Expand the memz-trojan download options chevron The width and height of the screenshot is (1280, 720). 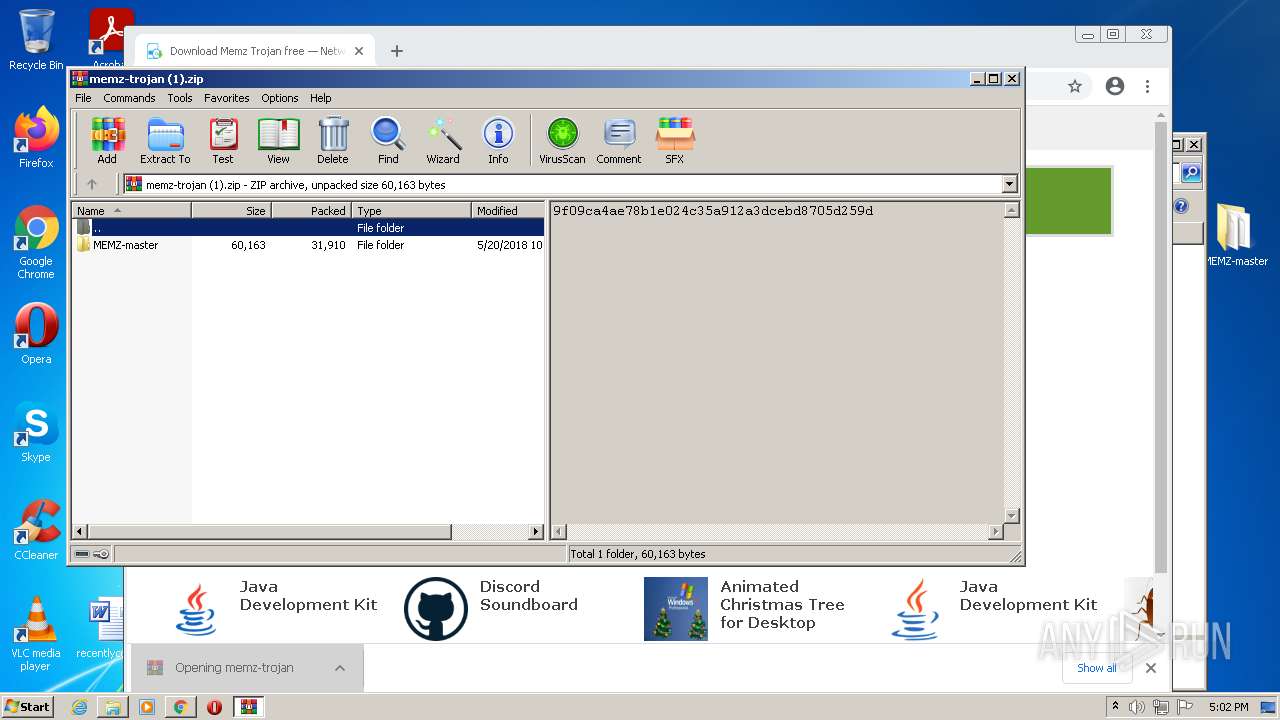tap(340, 668)
